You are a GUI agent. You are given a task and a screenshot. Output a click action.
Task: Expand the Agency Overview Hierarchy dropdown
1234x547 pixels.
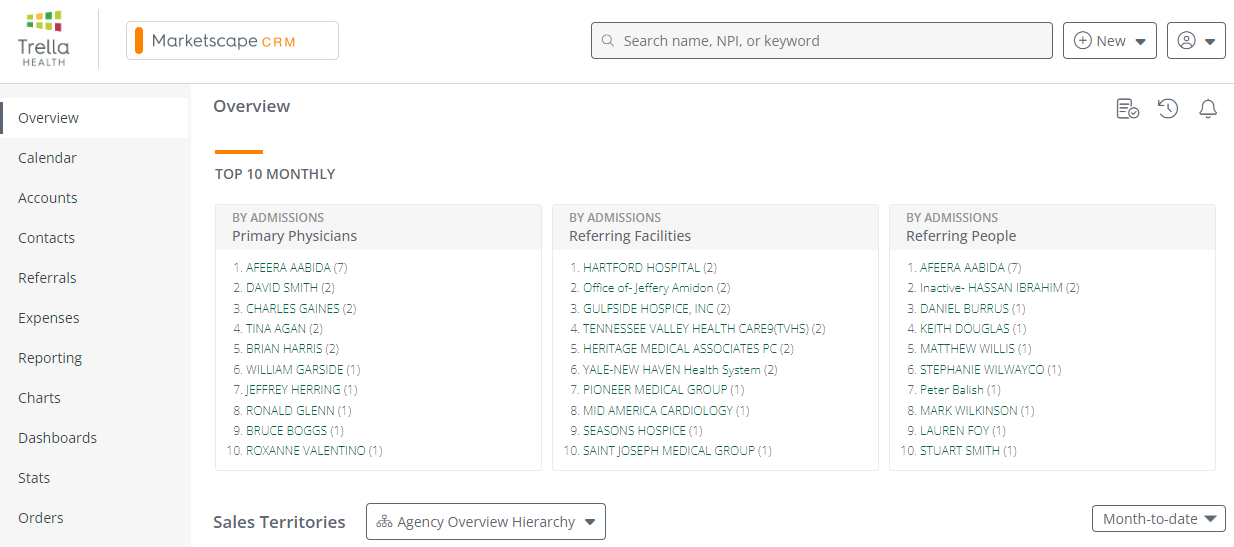tap(486, 522)
